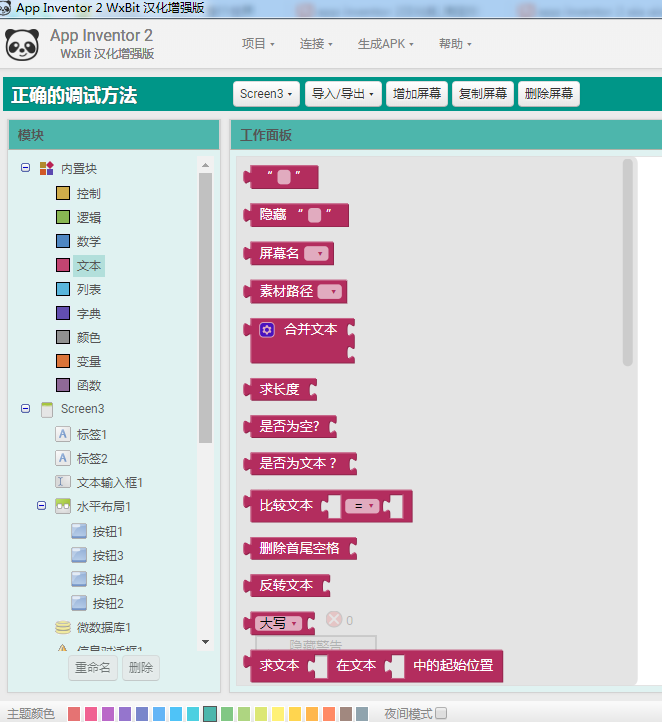Click the block tree scroll down arrow
The width and height of the screenshot is (662, 722).
pos(205,642)
